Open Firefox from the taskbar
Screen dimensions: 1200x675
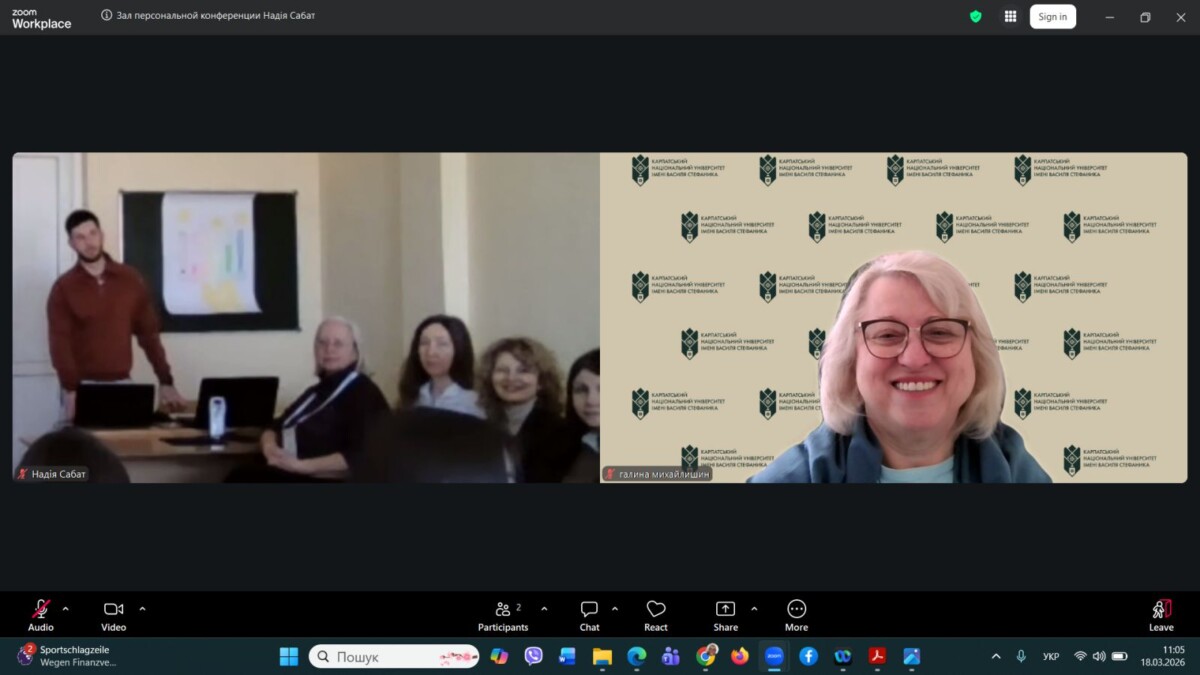click(x=740, y=656)
